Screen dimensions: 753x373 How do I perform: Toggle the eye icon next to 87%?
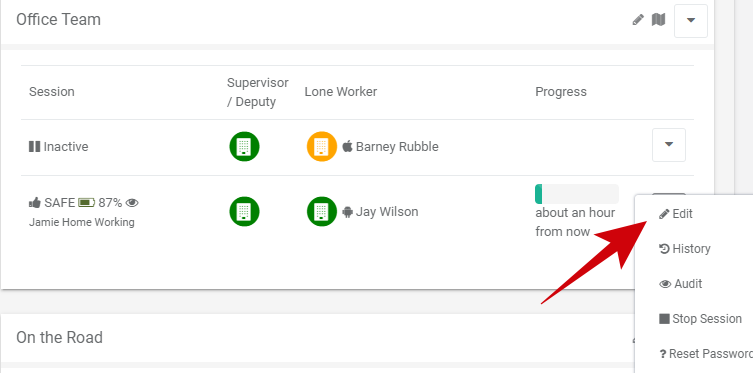pyautogui.click(x=132, y=203)
